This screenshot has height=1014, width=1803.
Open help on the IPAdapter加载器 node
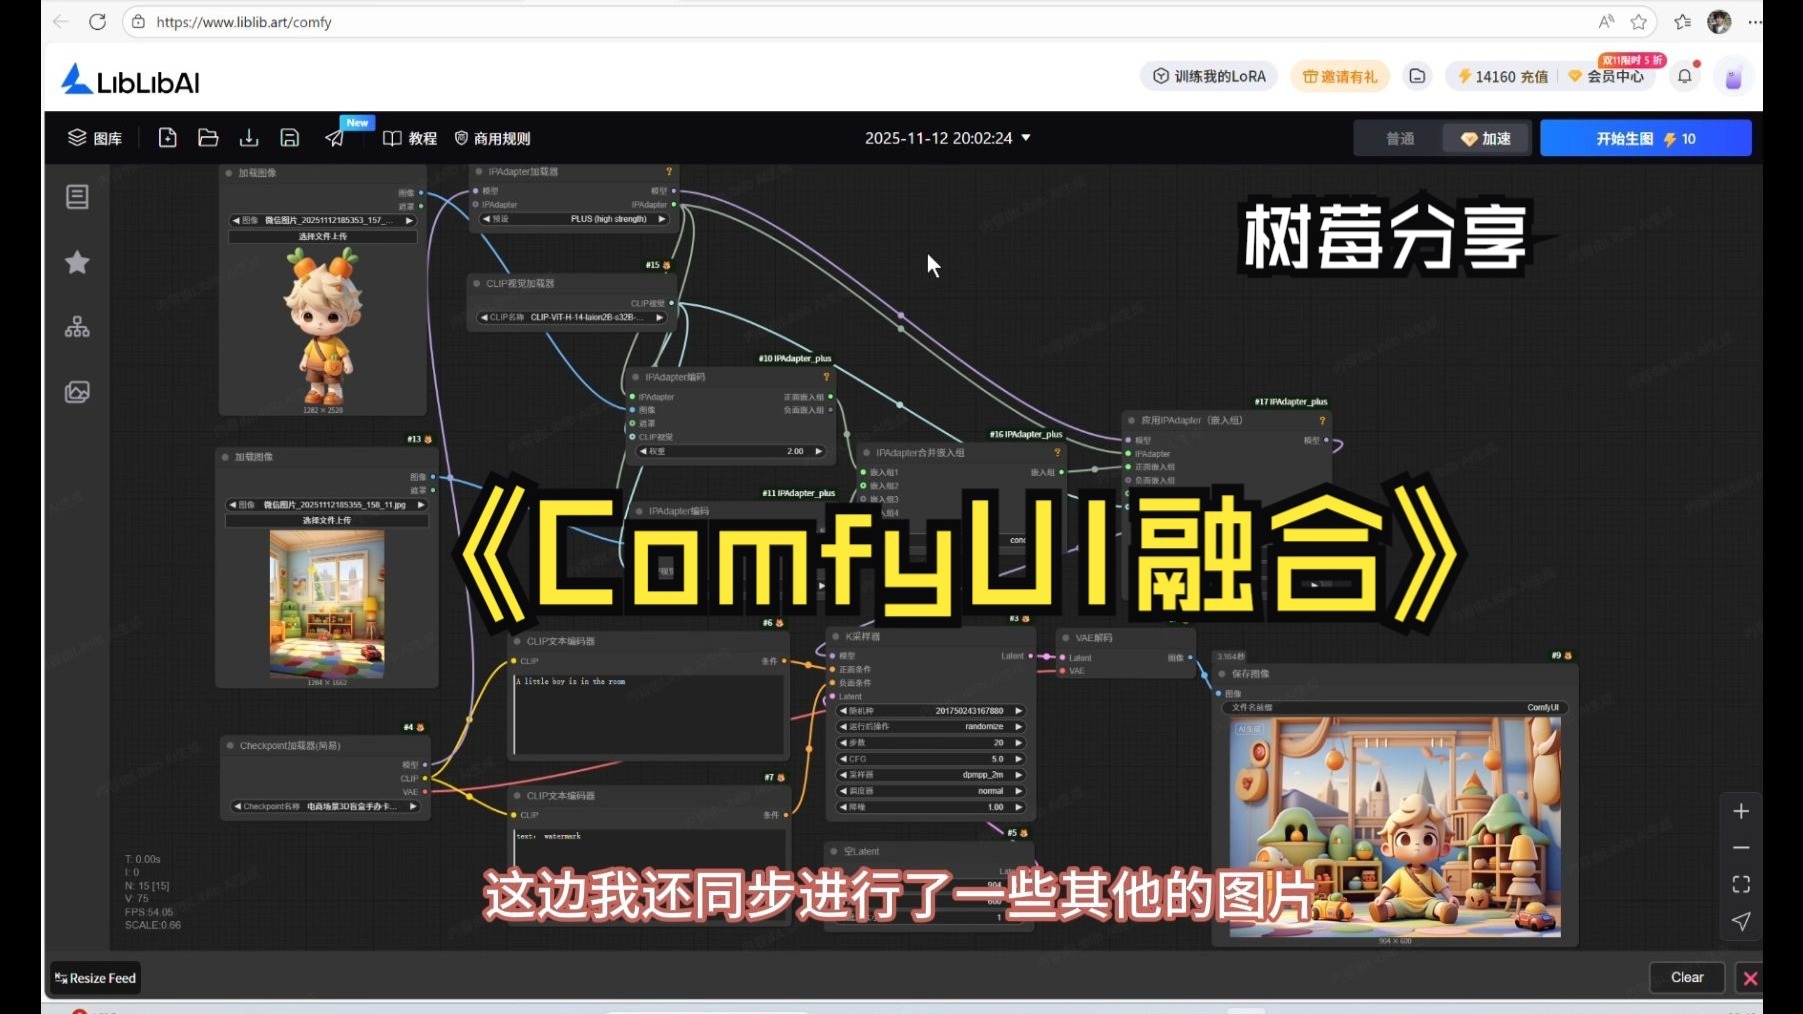click(669, 172)
